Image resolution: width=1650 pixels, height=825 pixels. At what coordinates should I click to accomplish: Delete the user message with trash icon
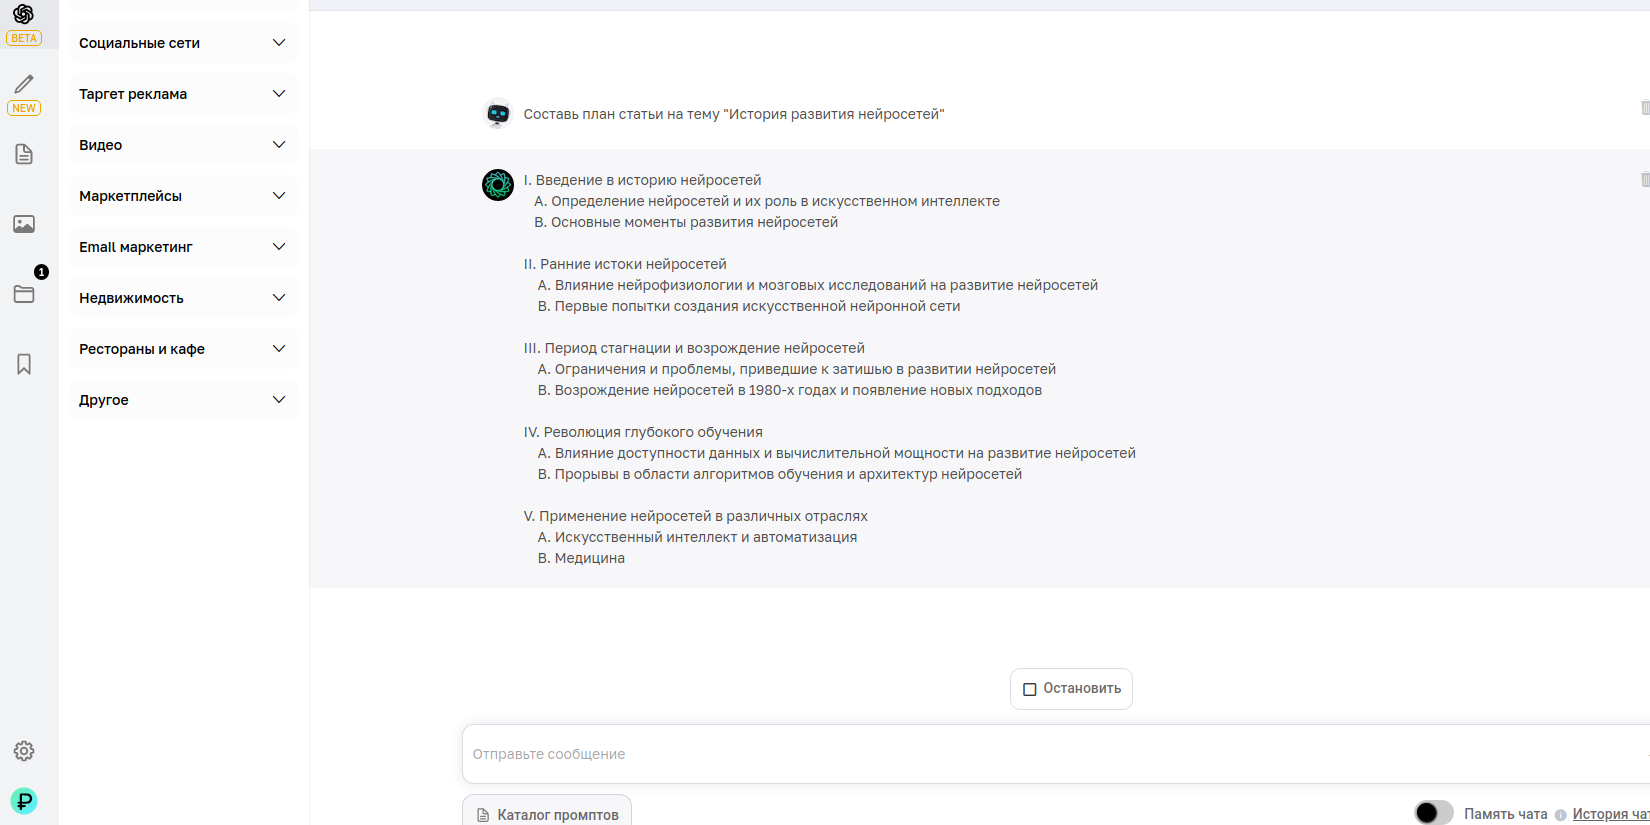[1644, 108]
